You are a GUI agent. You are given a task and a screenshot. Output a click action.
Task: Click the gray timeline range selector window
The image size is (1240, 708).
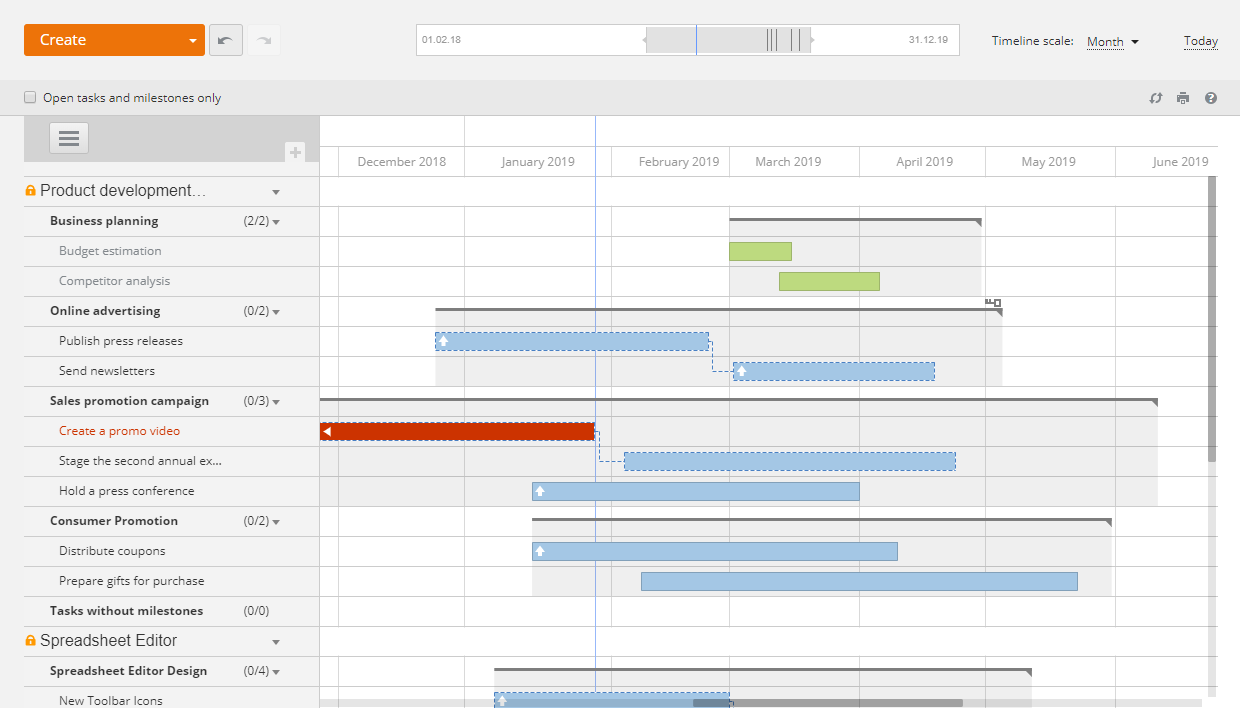(728, 40)
